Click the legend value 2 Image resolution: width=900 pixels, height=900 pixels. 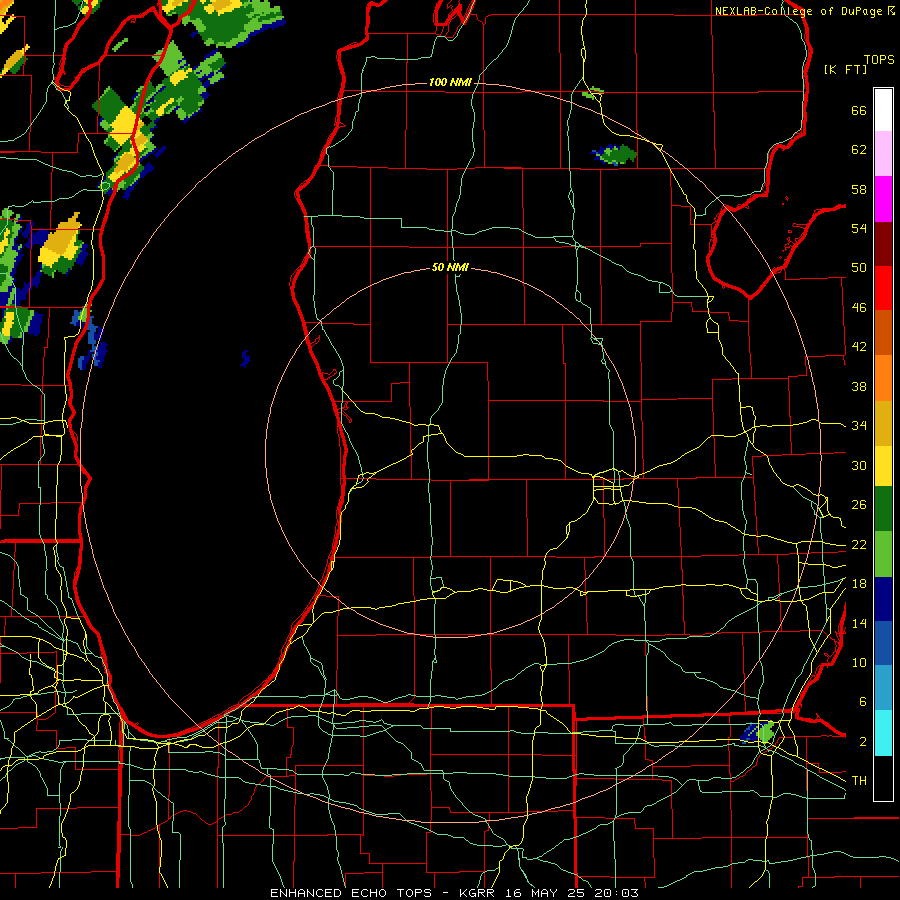coord(863,741)
